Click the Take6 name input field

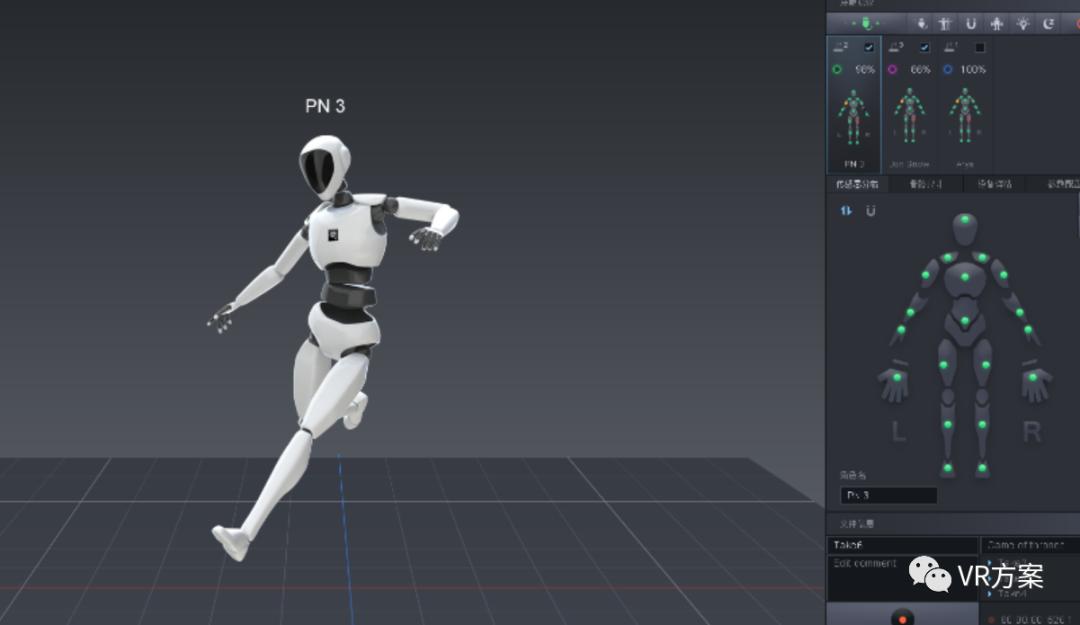[902, 545]
